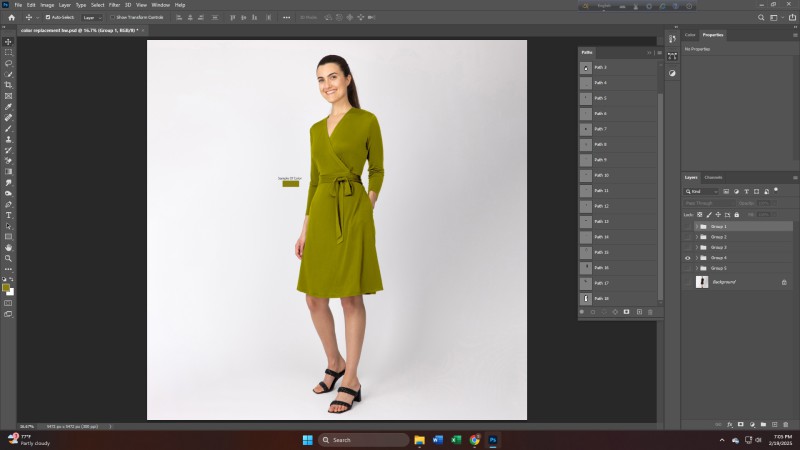The image size is (800, 450).
Task: Click the Background layer thumbnail
Action: click(x=702, y=283)
